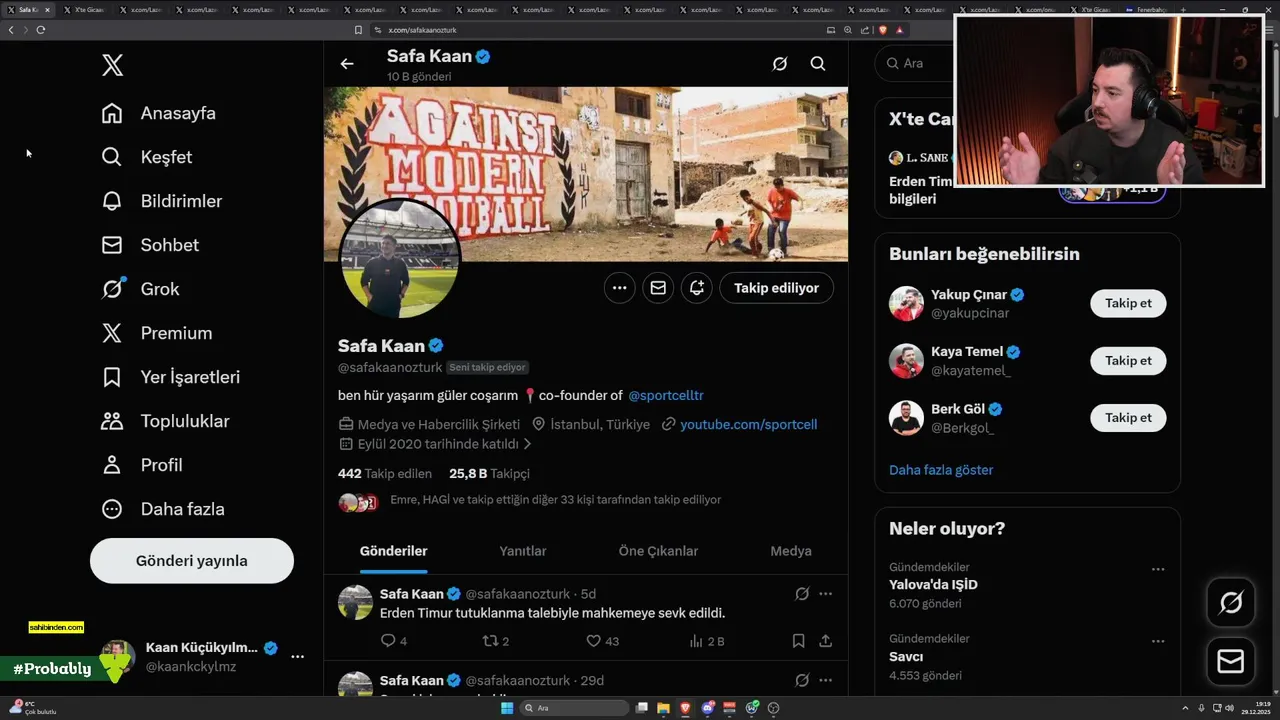Viewport: 1280px width, 720px height.
Task: Open Yalova'da IŞİD trend
Action: pyautogui.click(x=933, y=585)
